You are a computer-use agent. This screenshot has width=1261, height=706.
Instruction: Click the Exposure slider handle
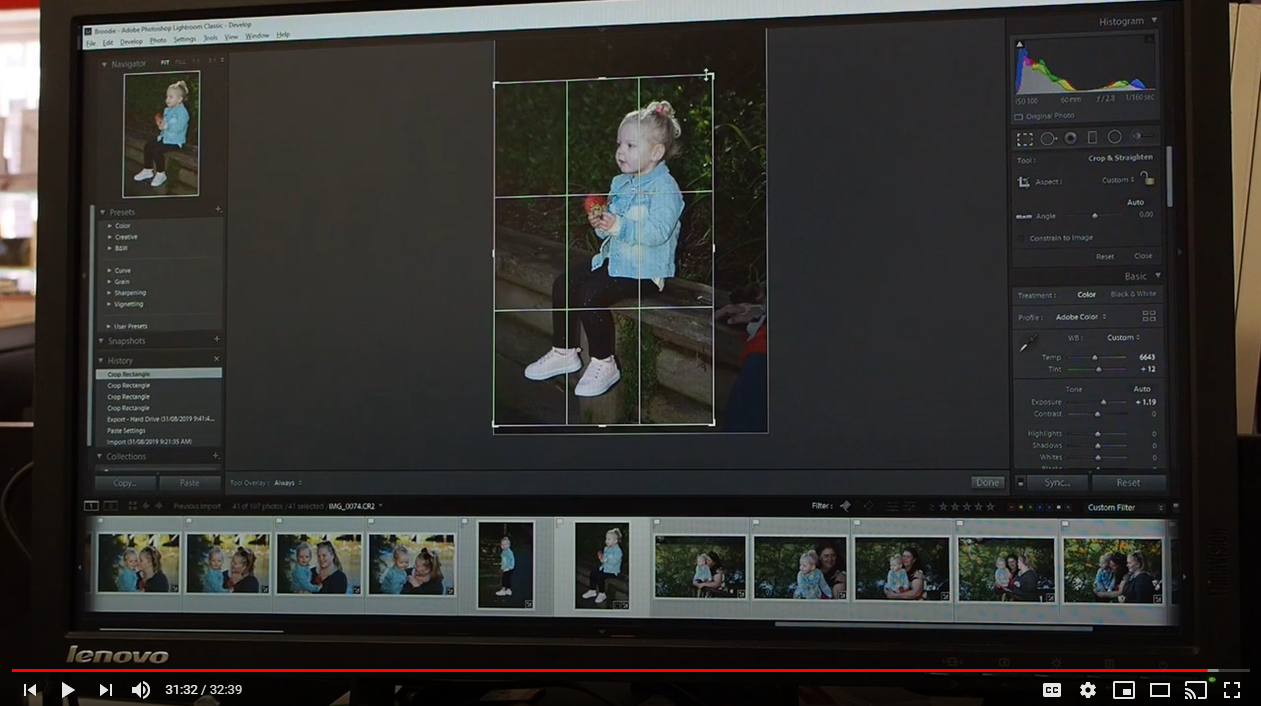[x=1102, y=402]
